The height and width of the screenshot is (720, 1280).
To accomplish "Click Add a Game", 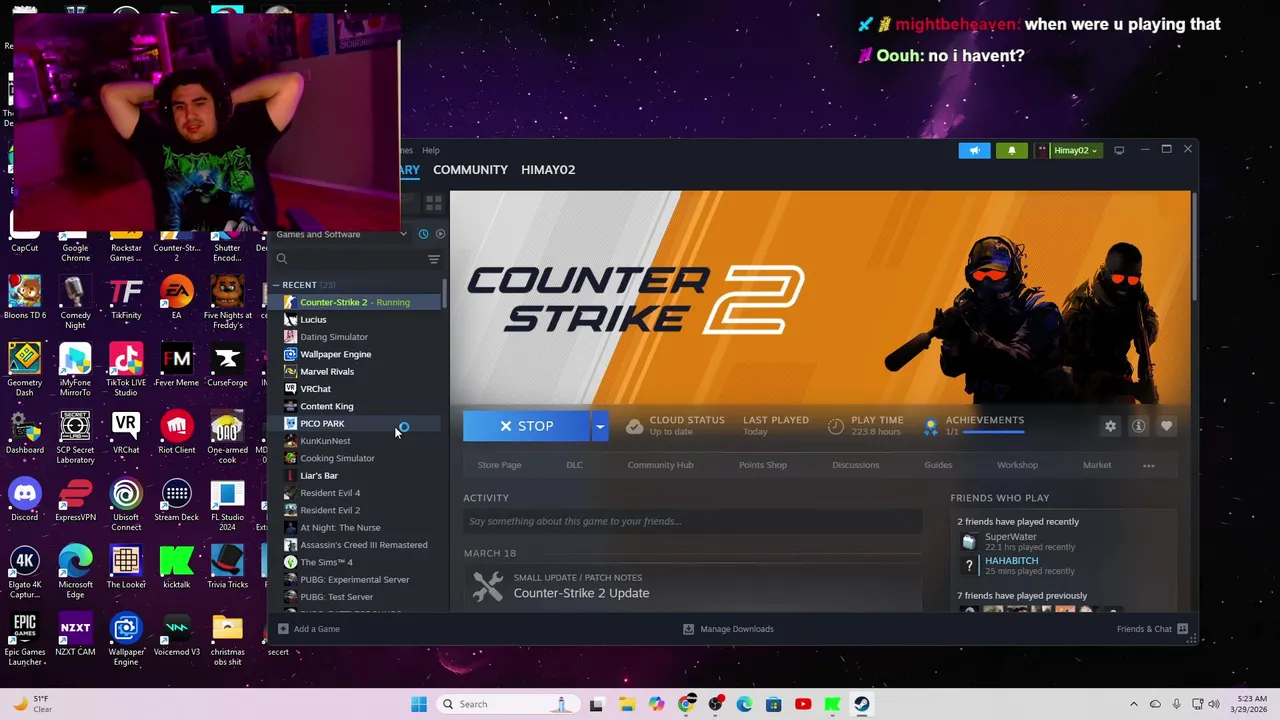I will point(308,629).
